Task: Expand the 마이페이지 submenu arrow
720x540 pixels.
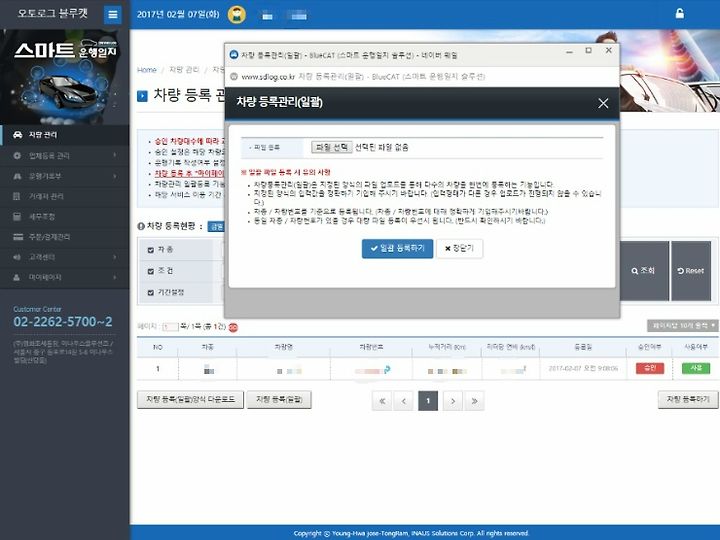Action: tap(114, 277)
